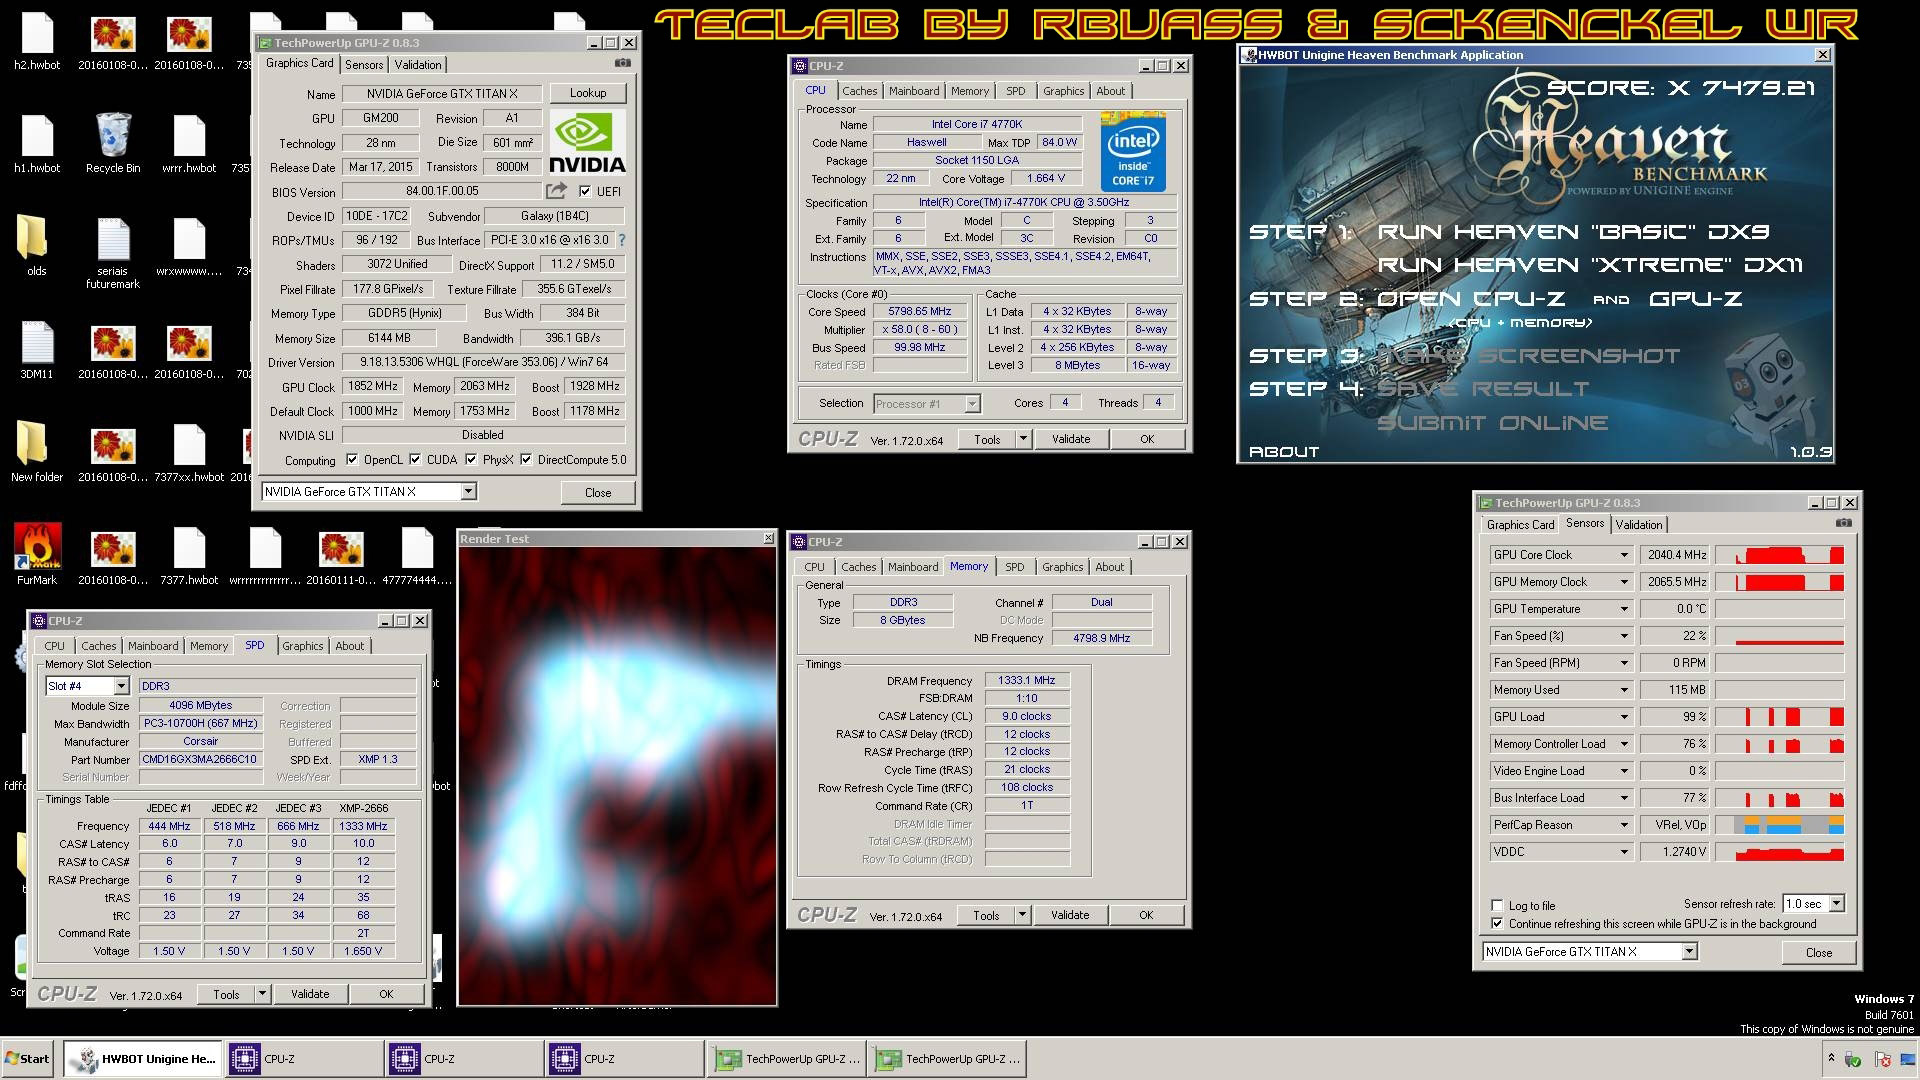
Task: Expand the Sensor refresh rate dropdown
Action: pyautogui.click(x=1837, y=904)
